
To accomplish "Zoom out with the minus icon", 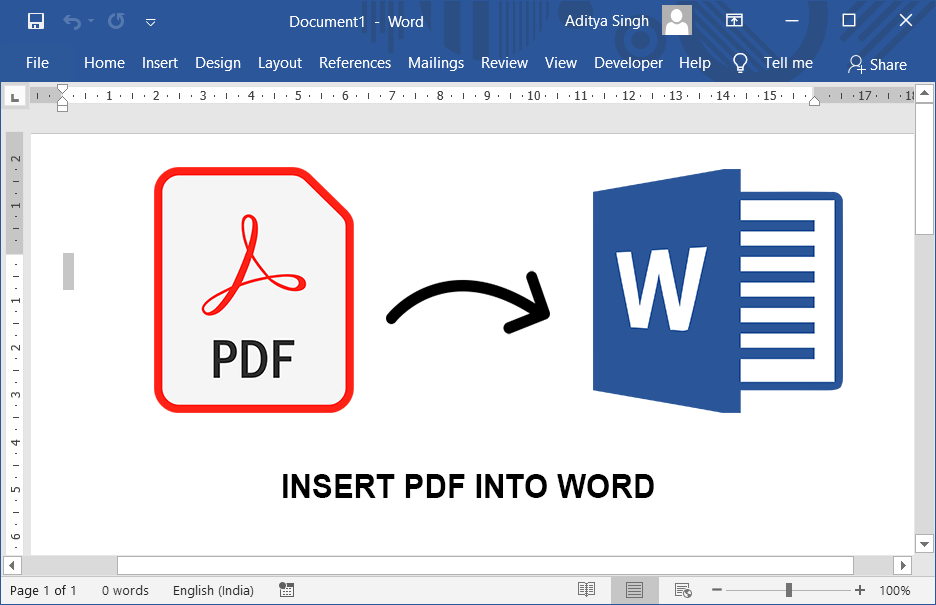I will pos(717,590).
